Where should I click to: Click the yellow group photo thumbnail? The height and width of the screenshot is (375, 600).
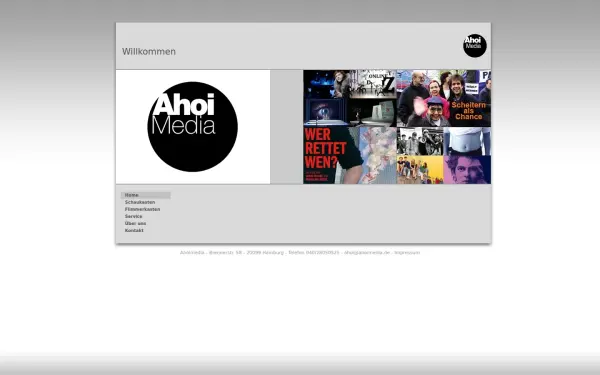click(420, 170)
